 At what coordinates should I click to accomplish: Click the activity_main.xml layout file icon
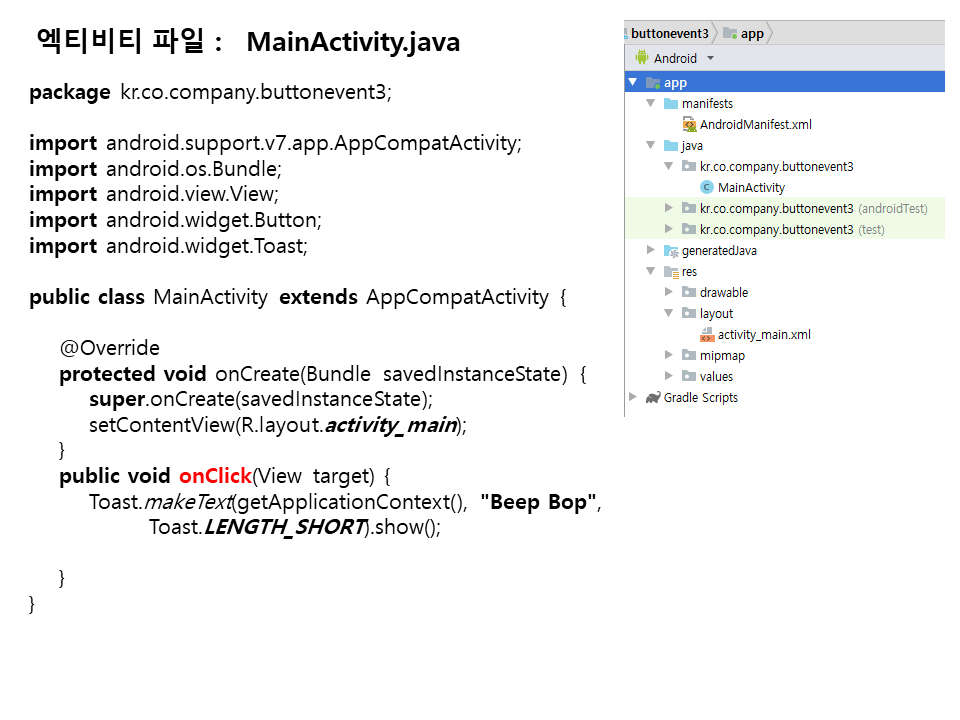click(707, 335)
